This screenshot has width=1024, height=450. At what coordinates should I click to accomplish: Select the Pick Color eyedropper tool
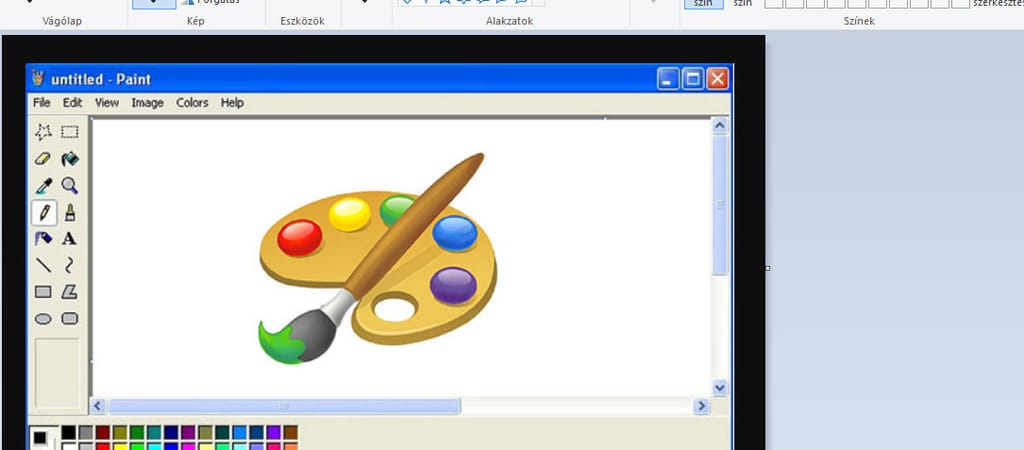43,186
